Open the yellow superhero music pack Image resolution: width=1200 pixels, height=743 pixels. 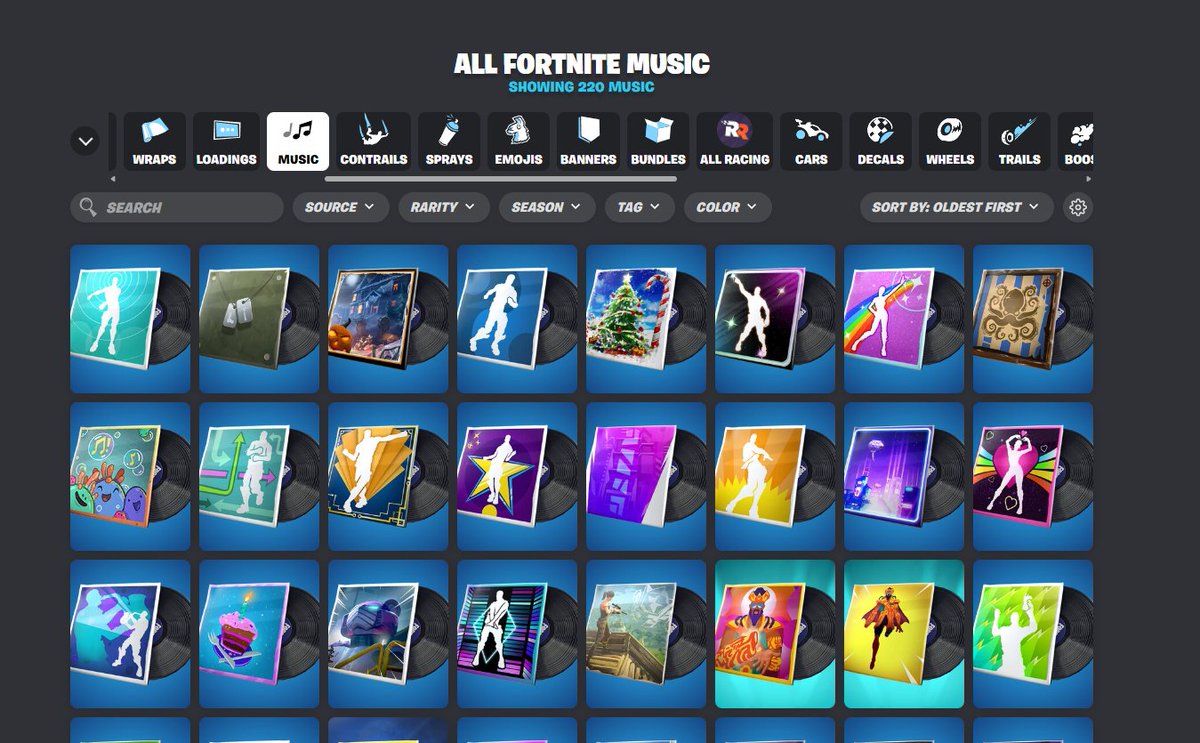tap(904, 634)
